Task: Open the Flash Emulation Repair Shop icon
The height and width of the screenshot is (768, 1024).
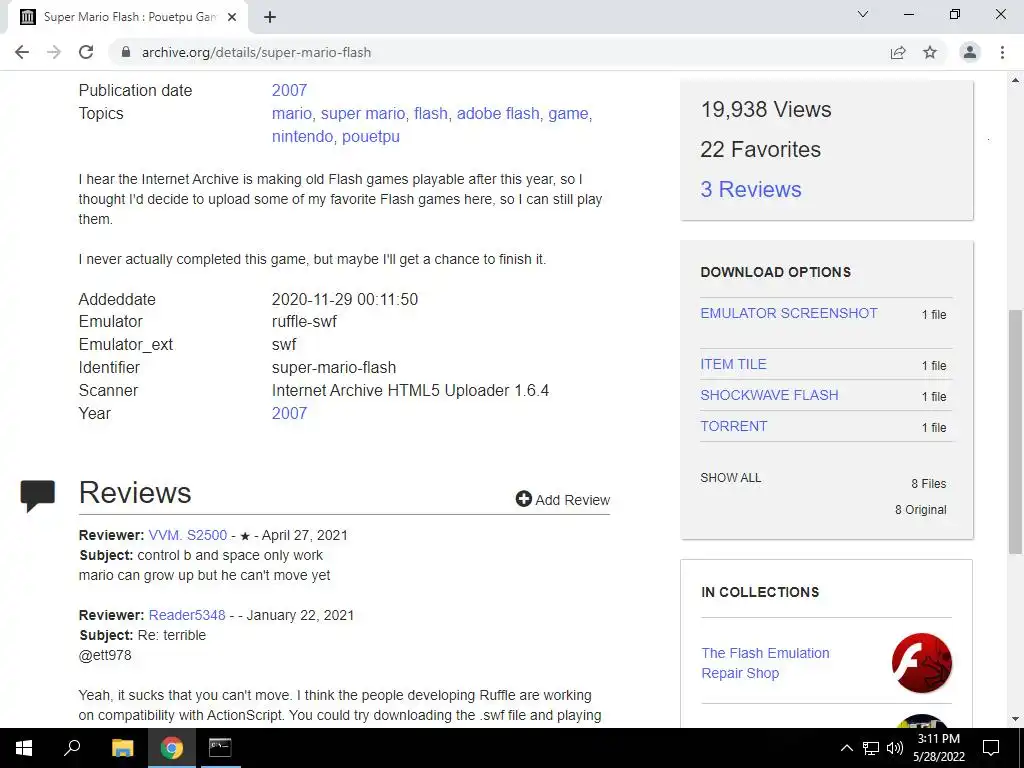Action: [921, 663]
